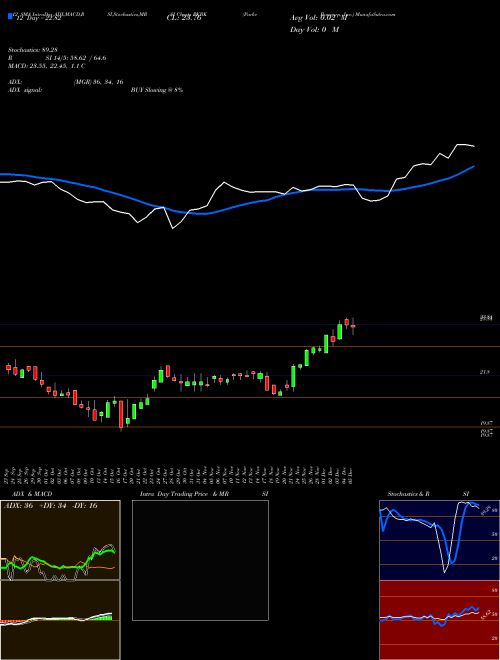Click the '(MGR) 36, 34, 16' ADX values

pyautogui.click(x=98, y=82)
